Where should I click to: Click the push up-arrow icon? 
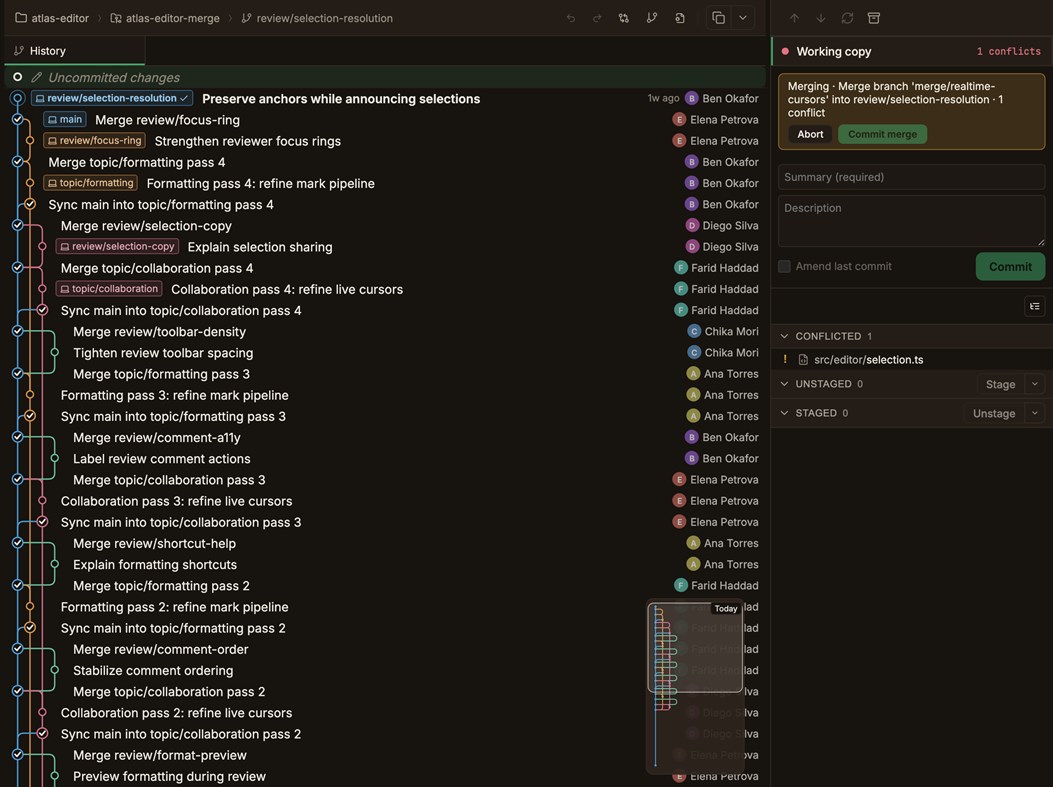click(794, 18)
